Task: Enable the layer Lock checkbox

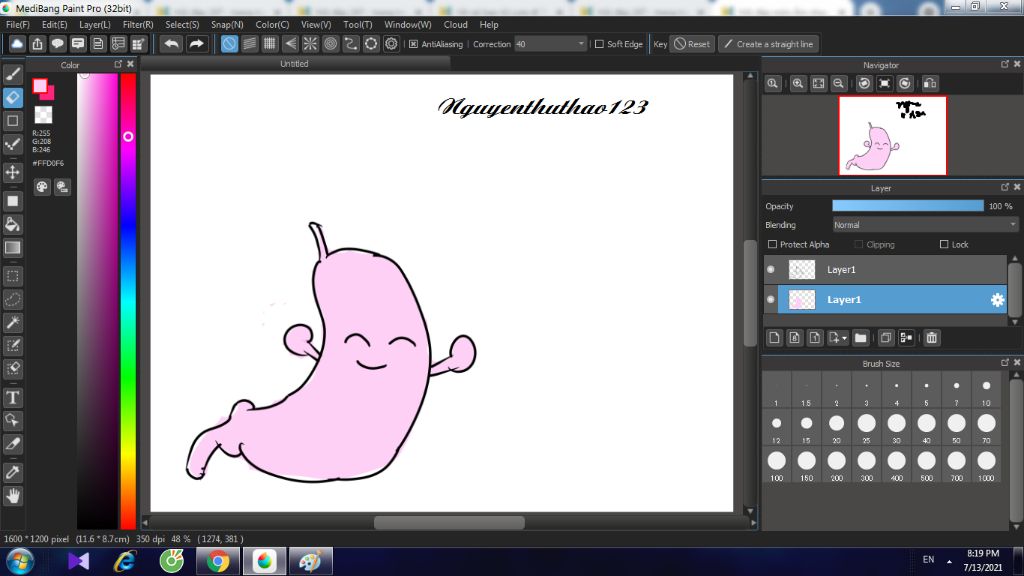Action: (x=944, y=244)
